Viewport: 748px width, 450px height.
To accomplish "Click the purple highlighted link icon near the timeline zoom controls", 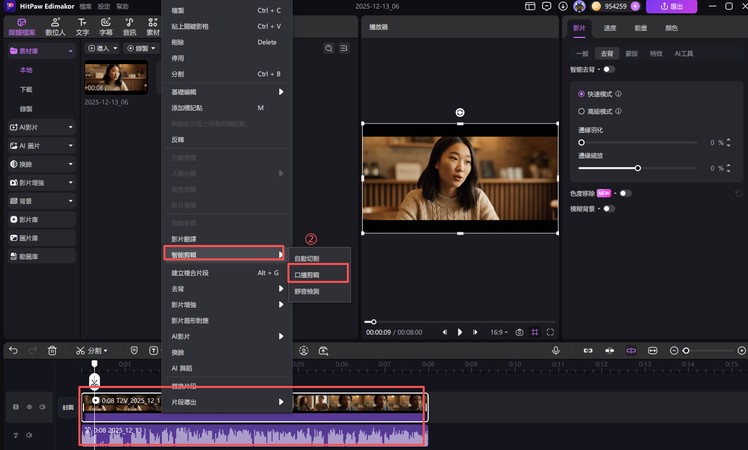I will click(631, 351).
